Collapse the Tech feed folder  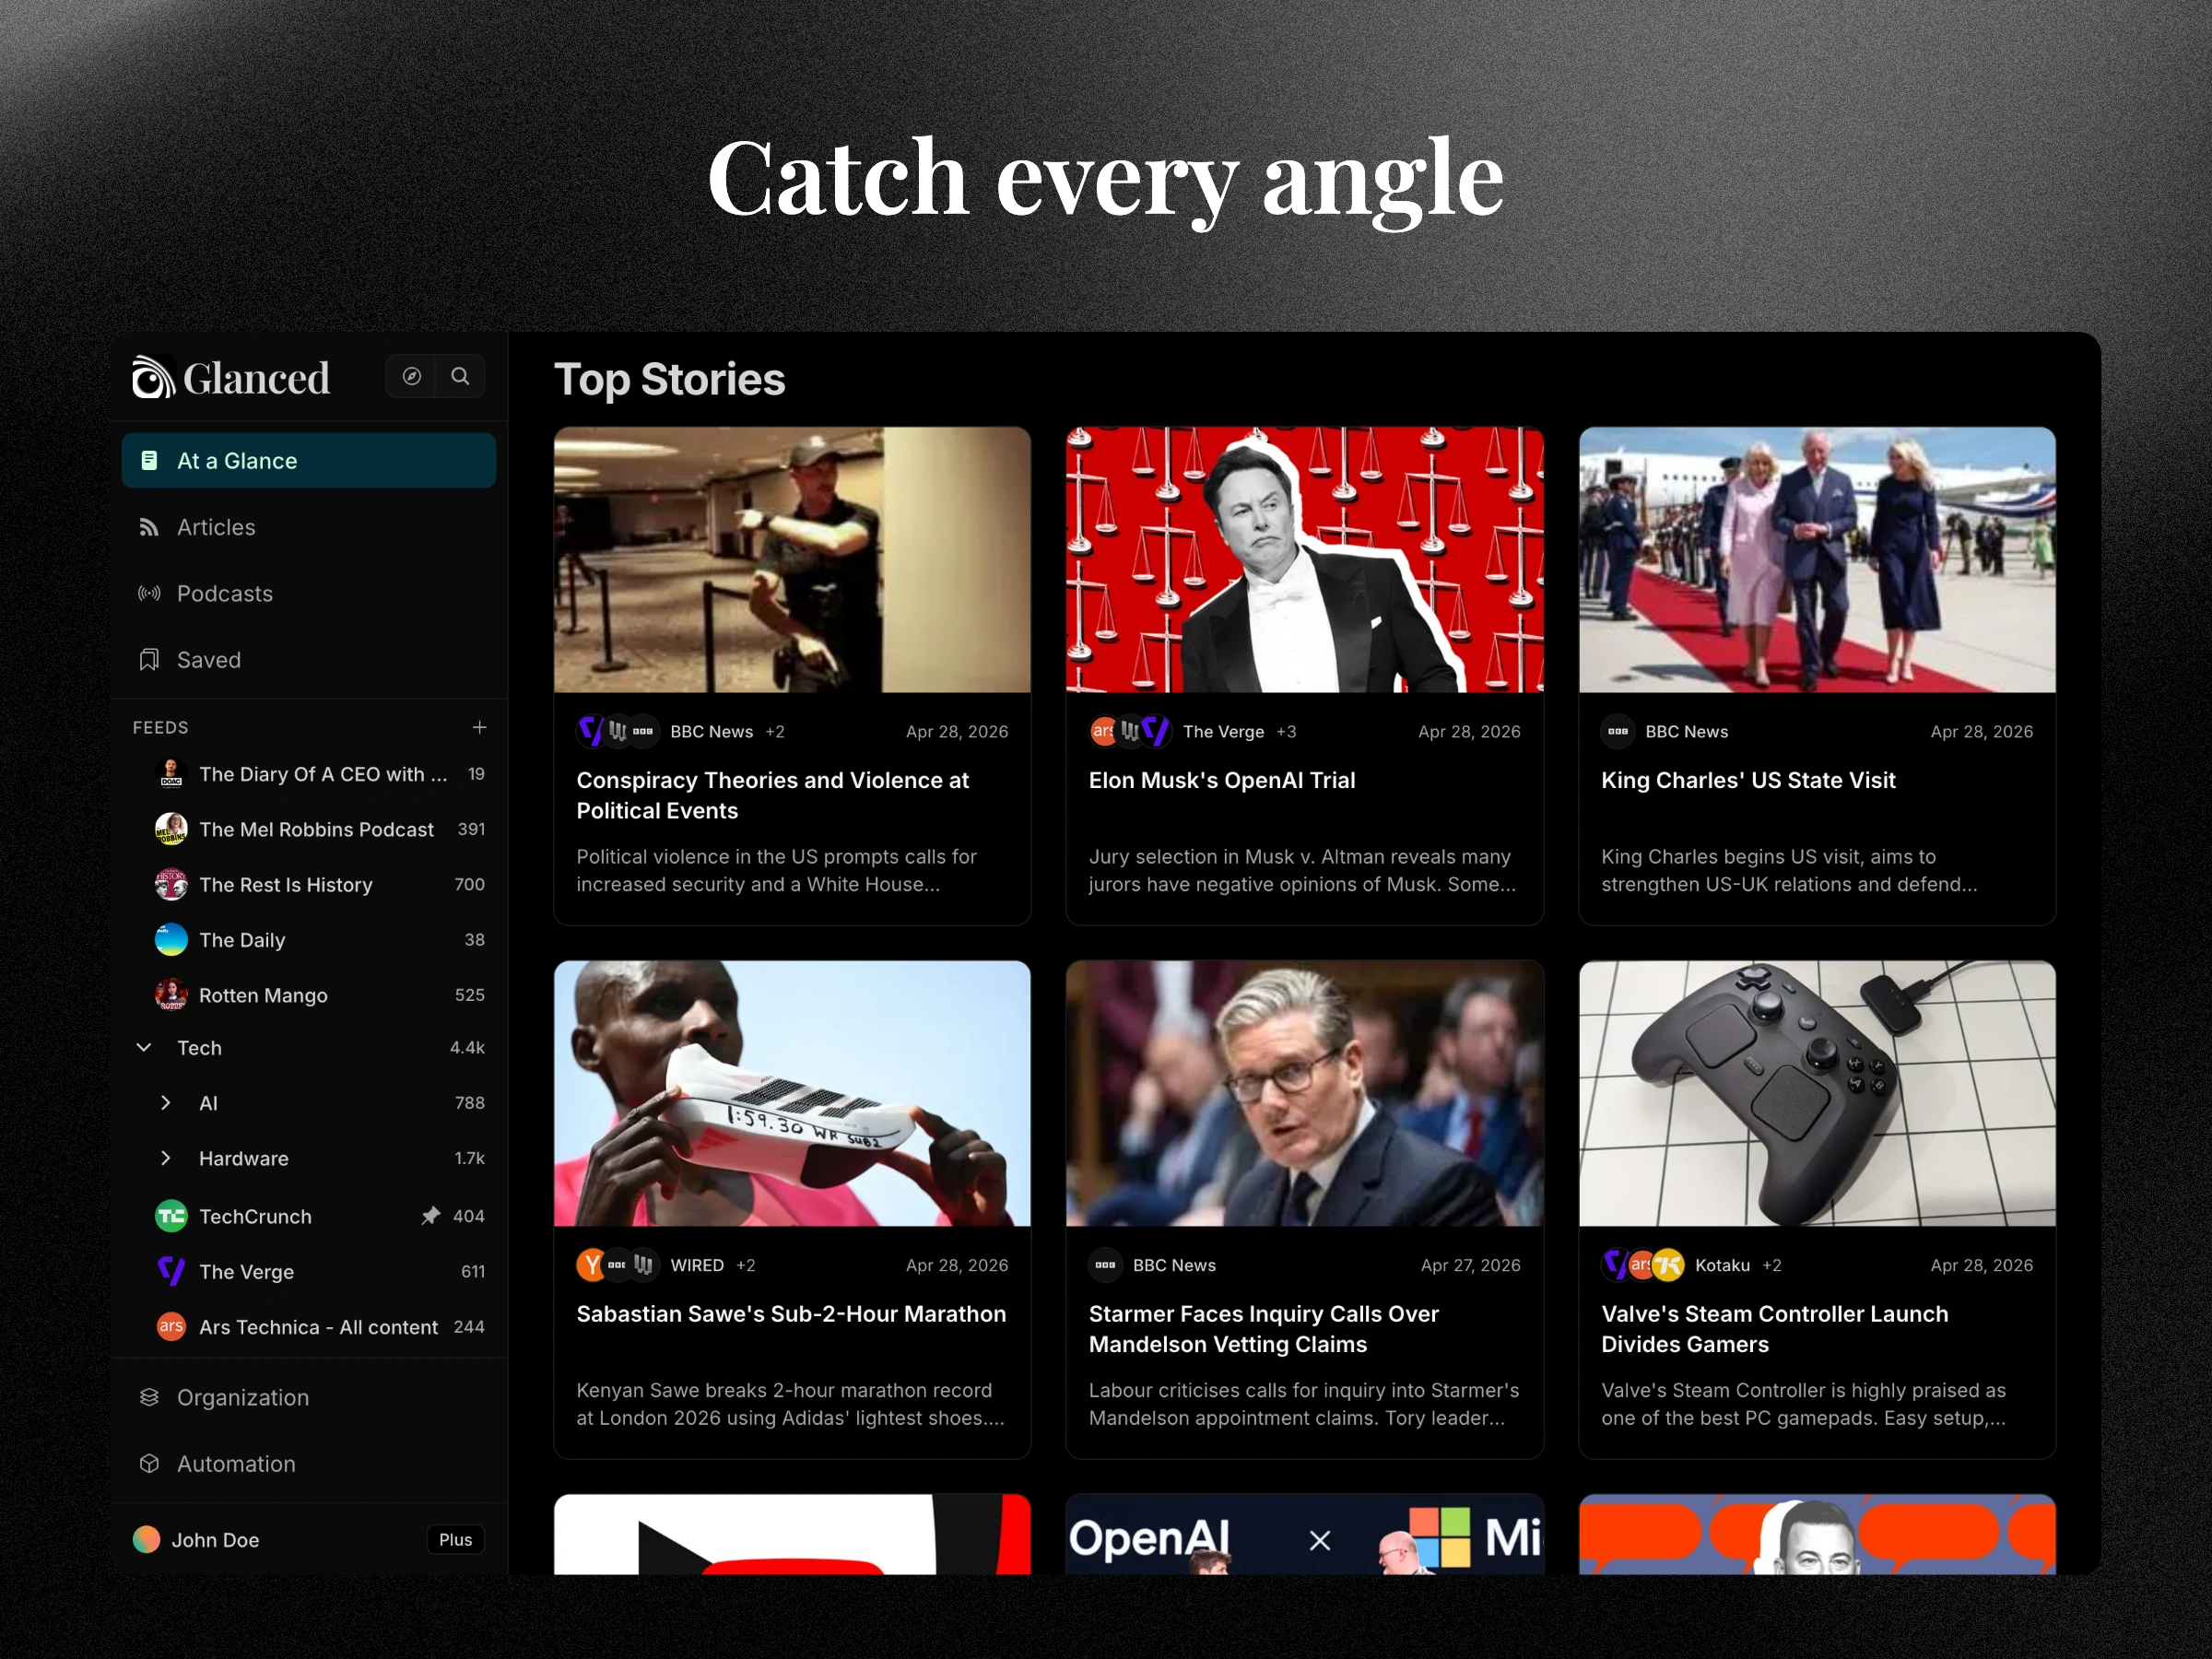pyautogui.click(x=144, y=1047)
